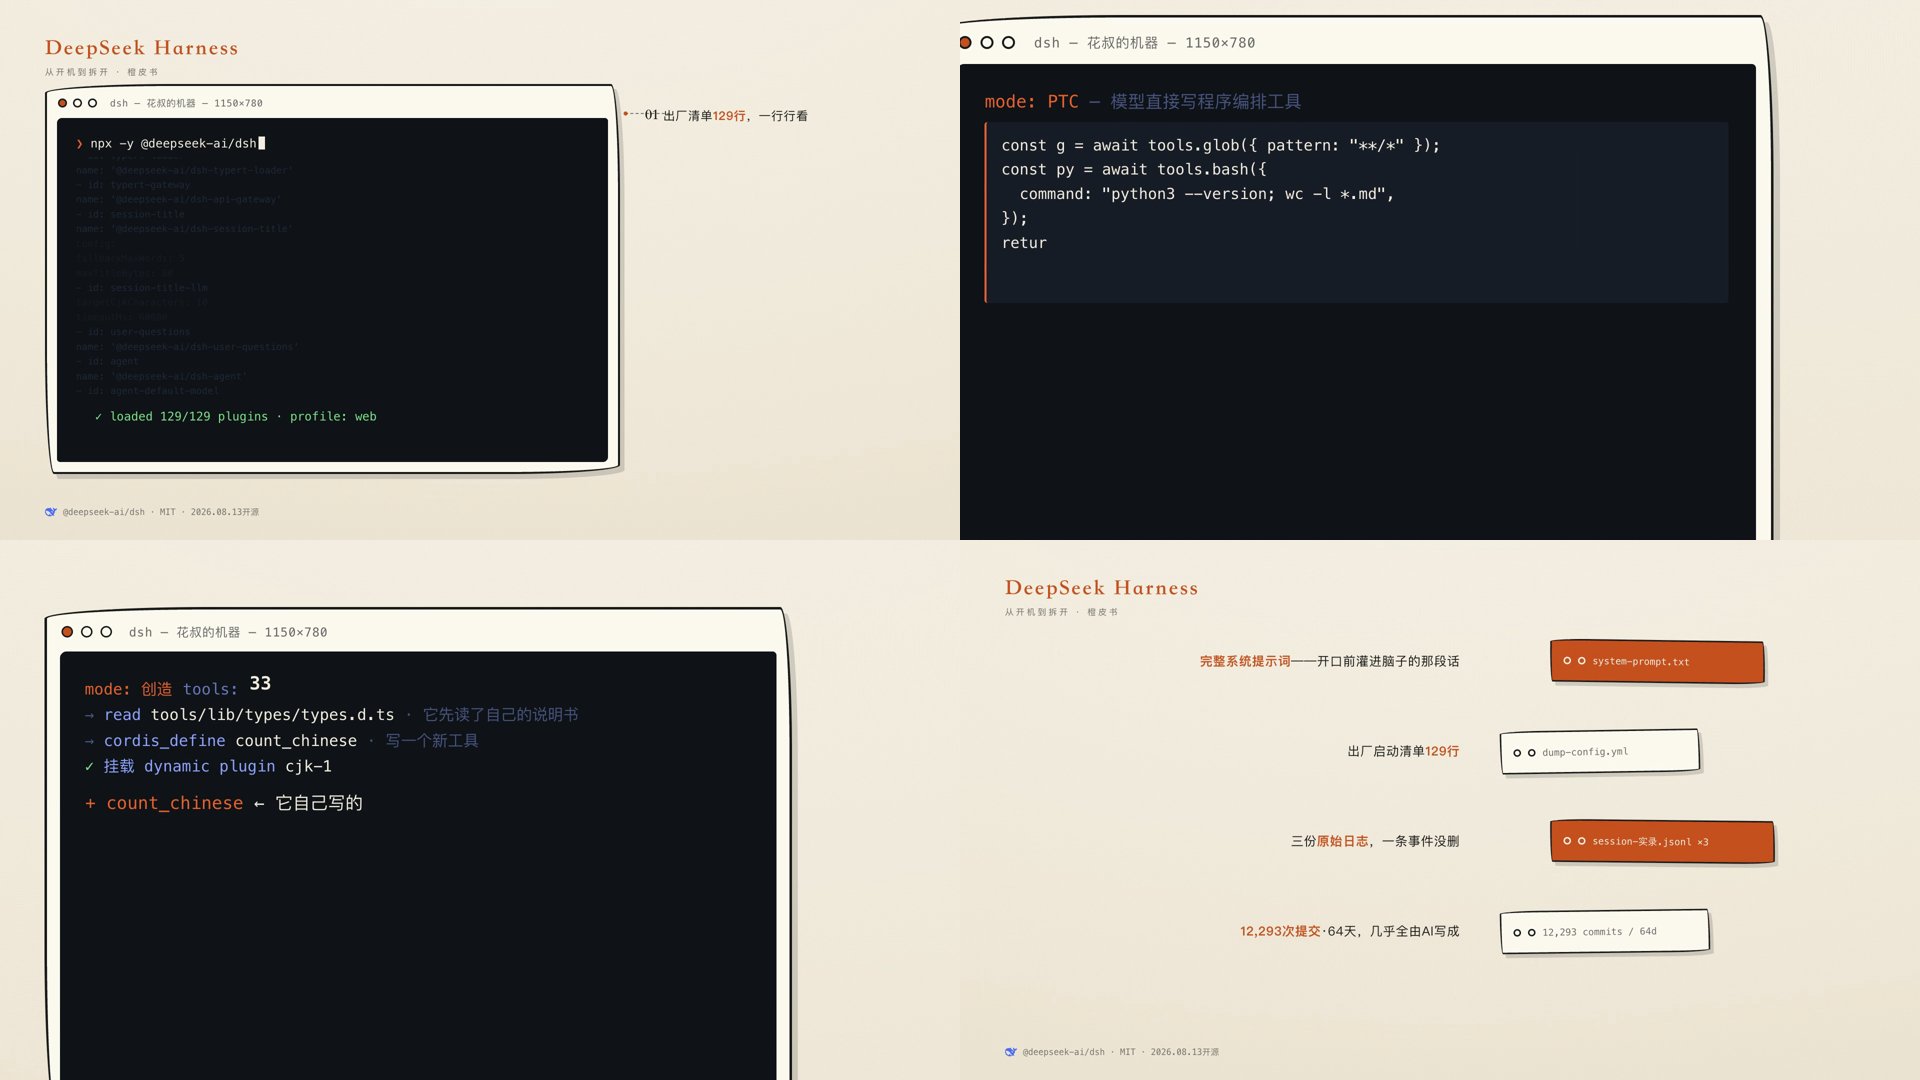
Task: Click the green checkmark before "loaded 129/129 plugins"
Action: (x=98, y=417)
